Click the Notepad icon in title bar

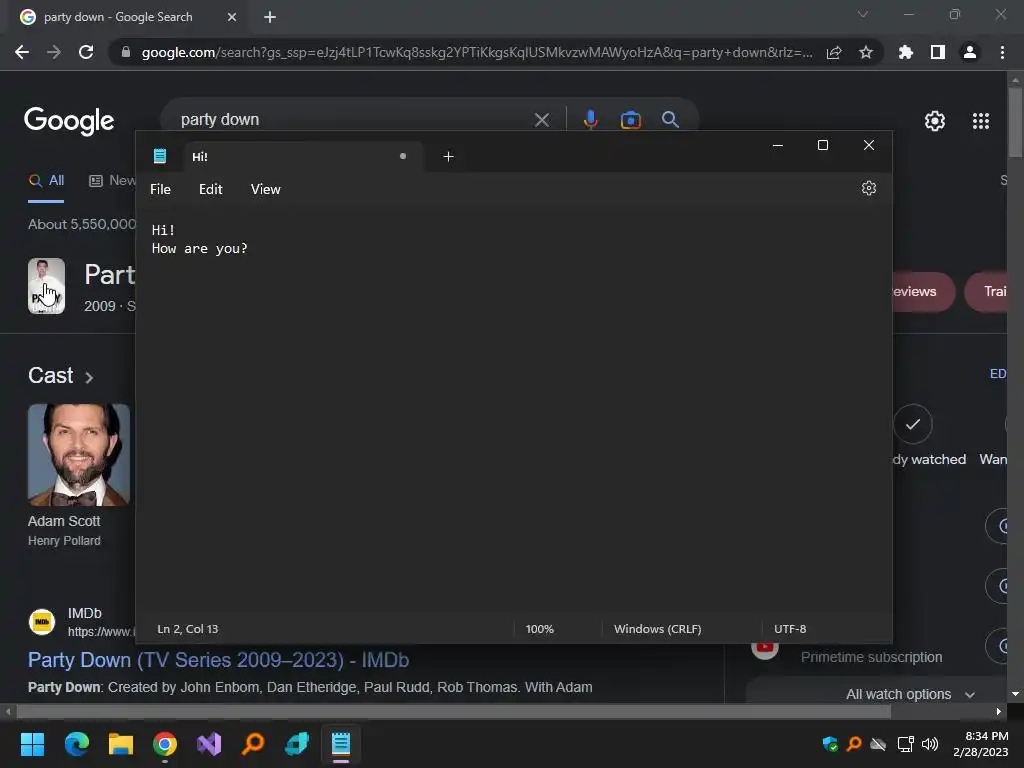click(160, 156)
